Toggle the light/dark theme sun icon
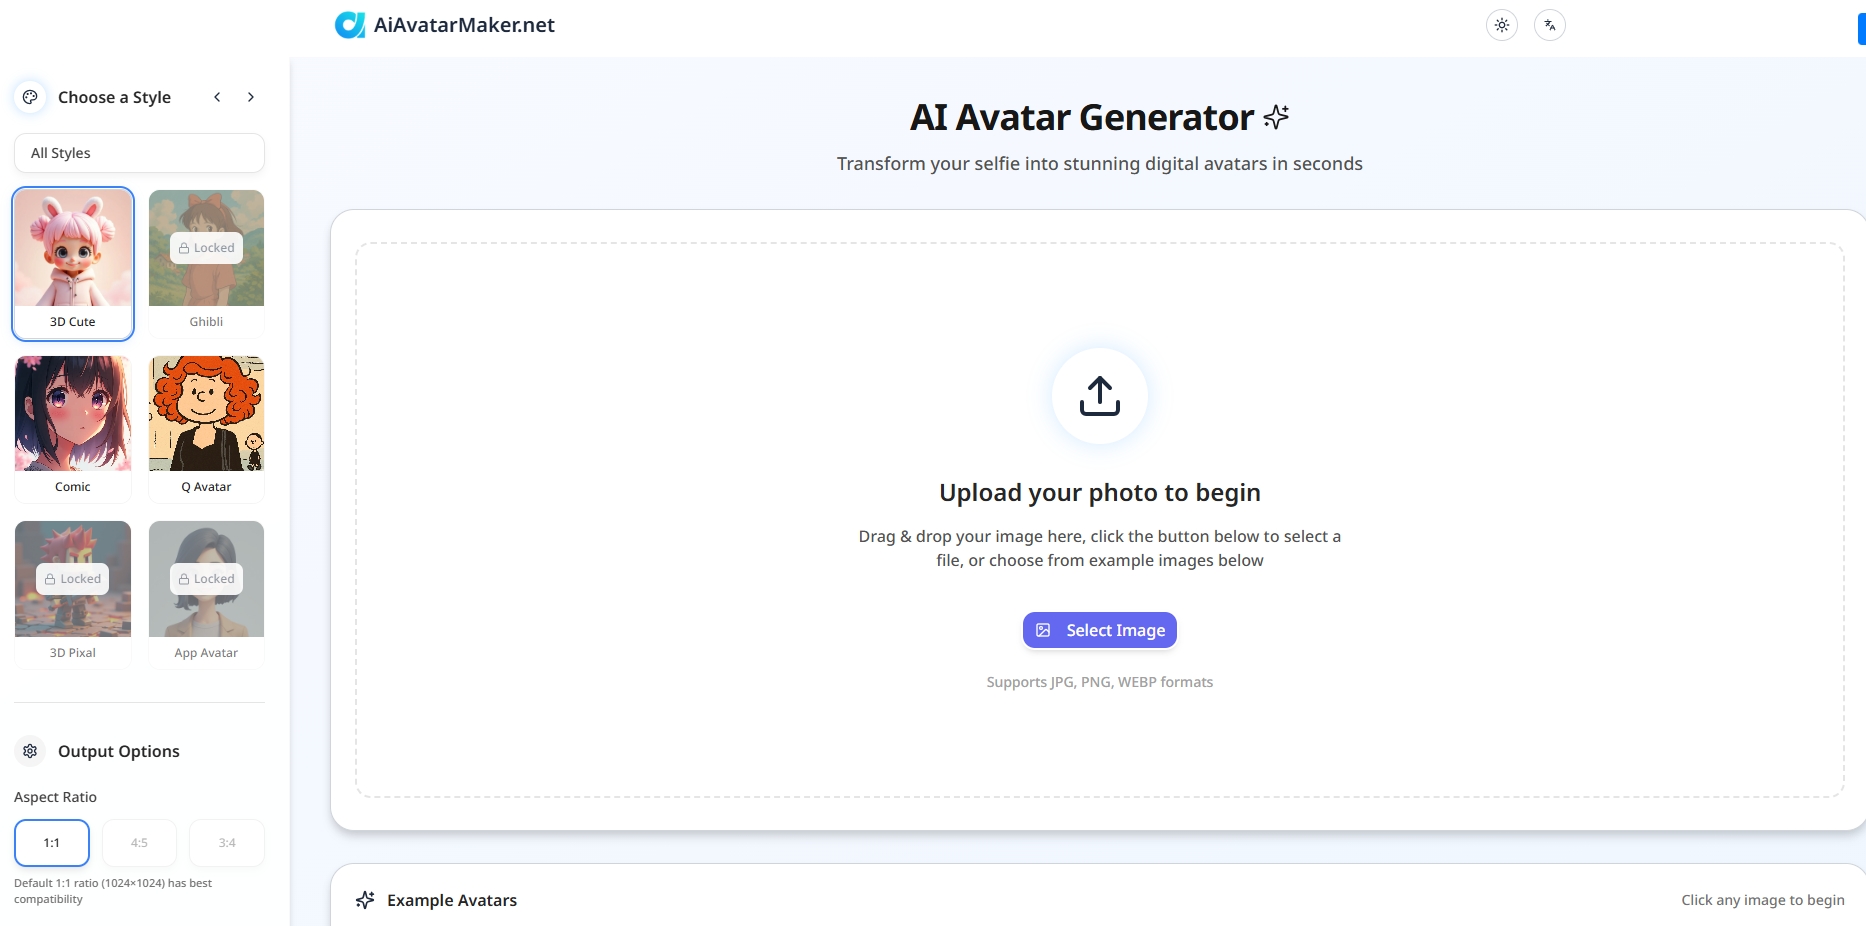The width and height of the screenshot is (1866, 926). 1501,25
